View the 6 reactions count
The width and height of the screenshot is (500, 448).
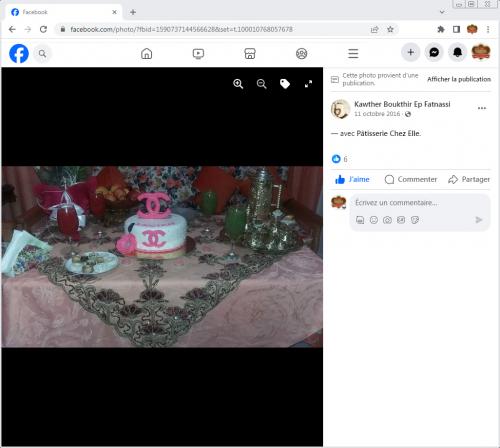[345, 159]
